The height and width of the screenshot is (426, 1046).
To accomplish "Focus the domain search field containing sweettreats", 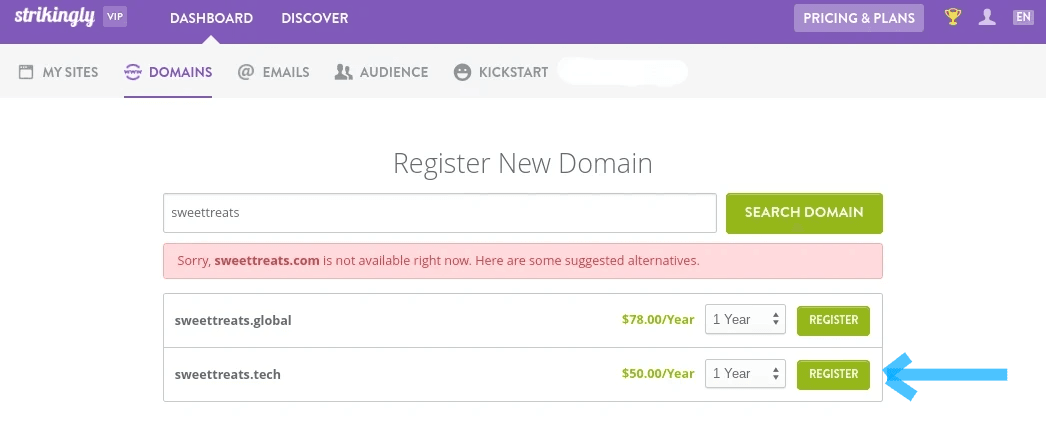I will pos(440,213).
